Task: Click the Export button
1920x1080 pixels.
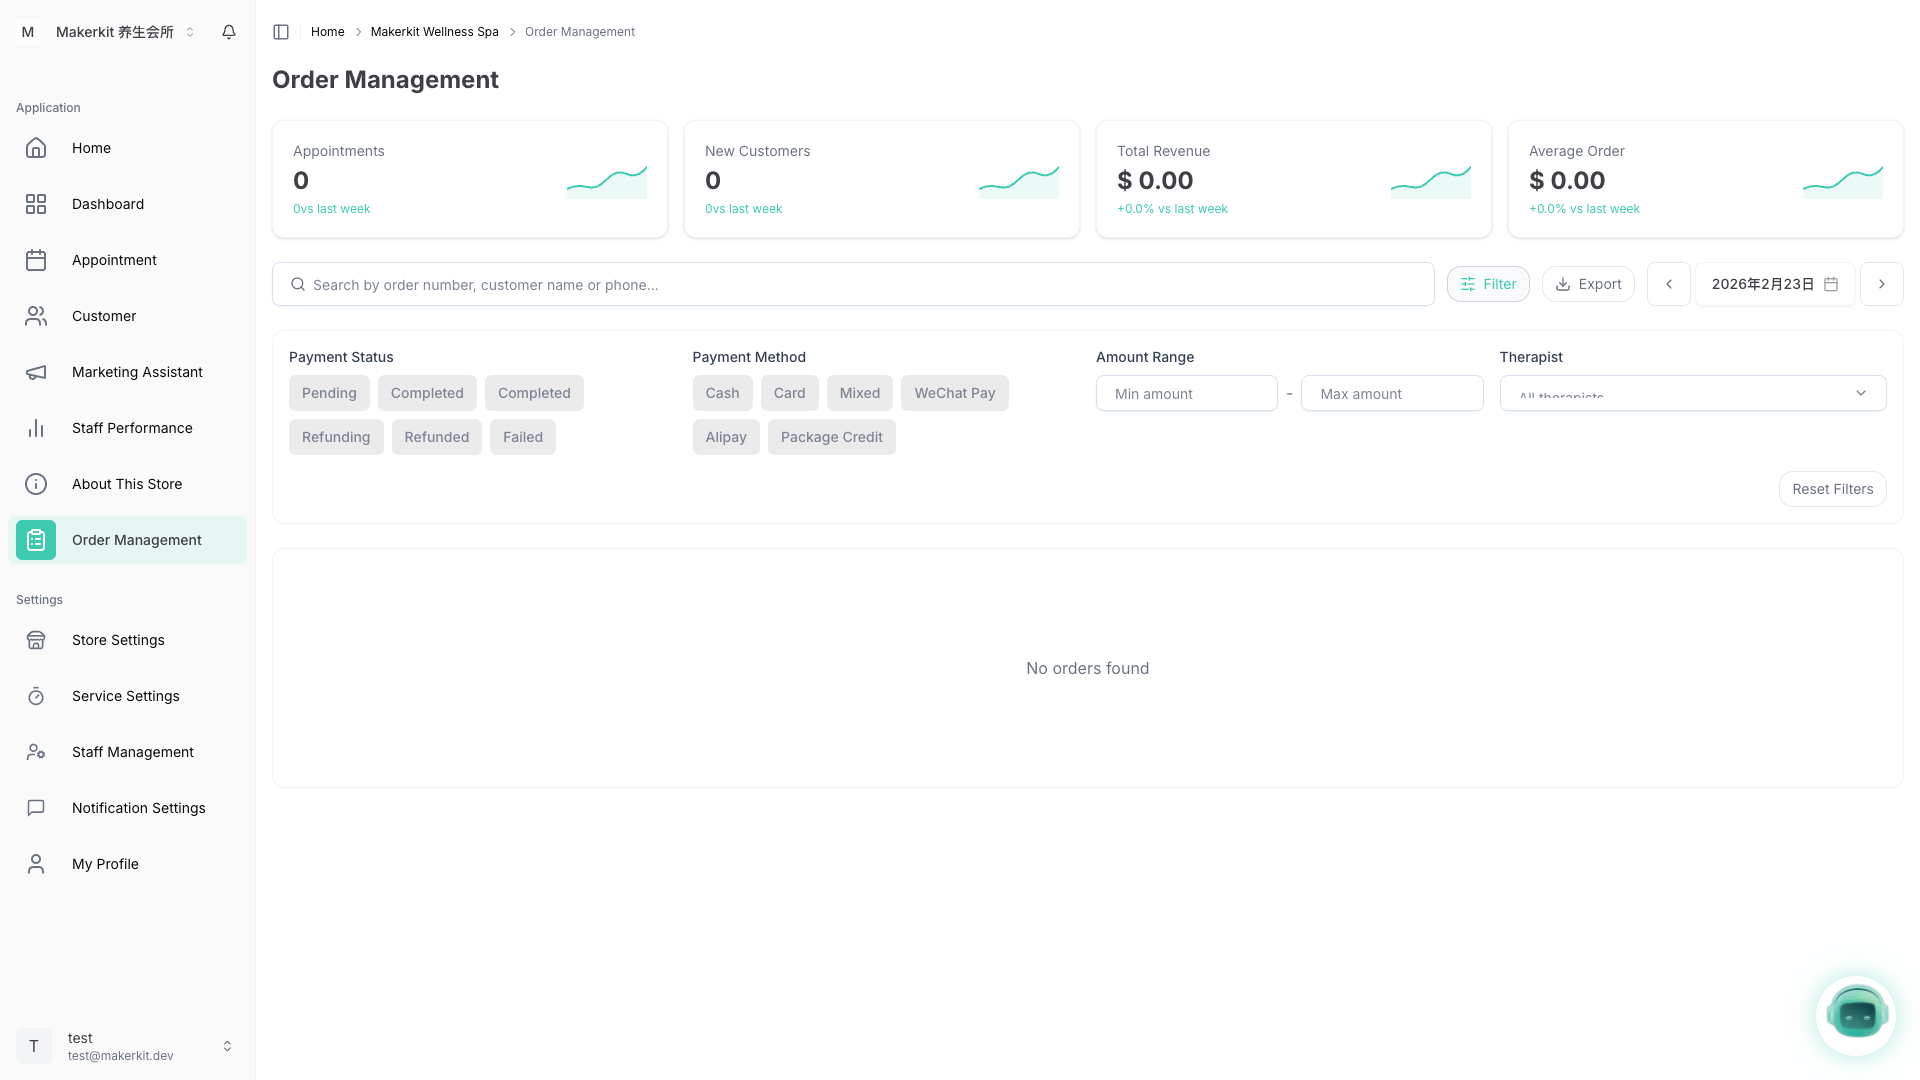Action: pyautogui.click(x=1588, y=284)
